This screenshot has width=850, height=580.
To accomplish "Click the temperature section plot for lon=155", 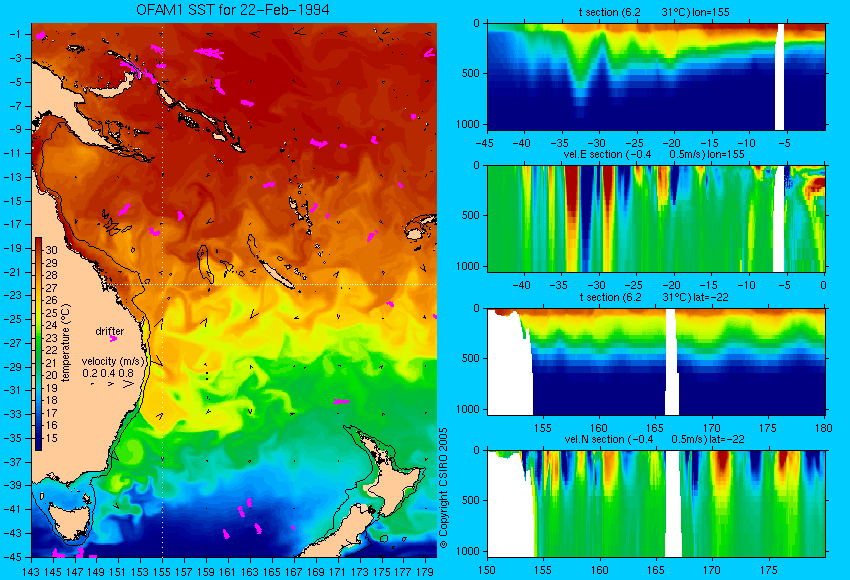I will 656,76.
